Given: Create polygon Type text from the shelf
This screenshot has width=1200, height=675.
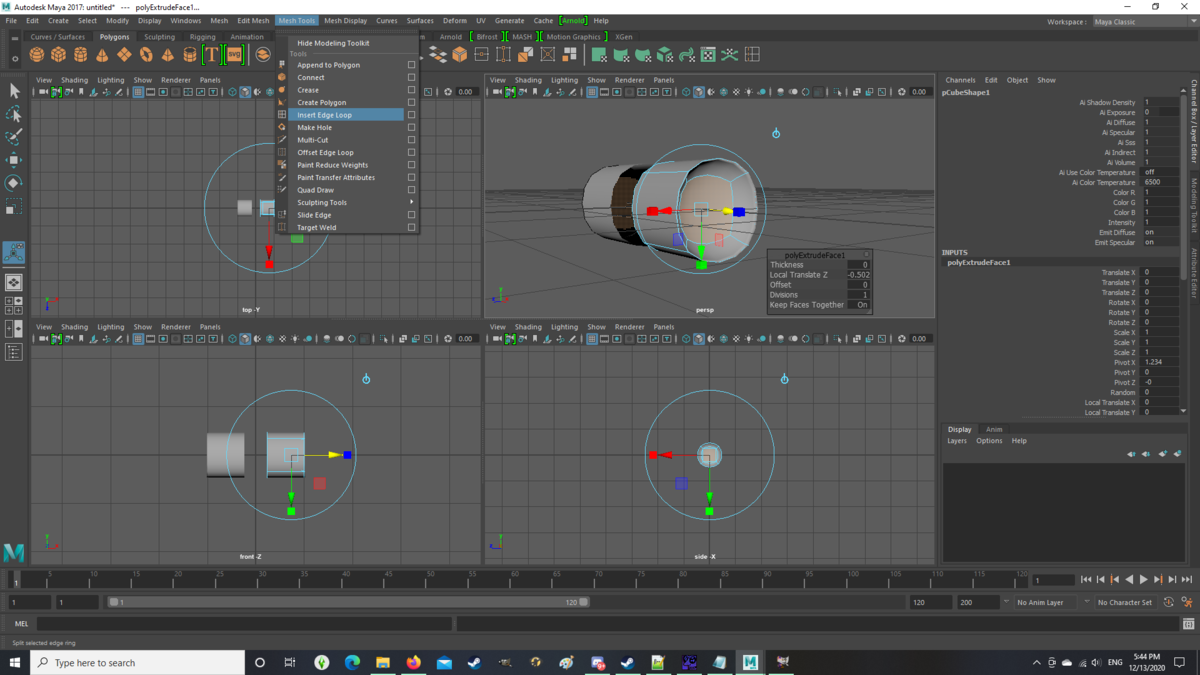Looking at the screenshot, I should (211, 55).
